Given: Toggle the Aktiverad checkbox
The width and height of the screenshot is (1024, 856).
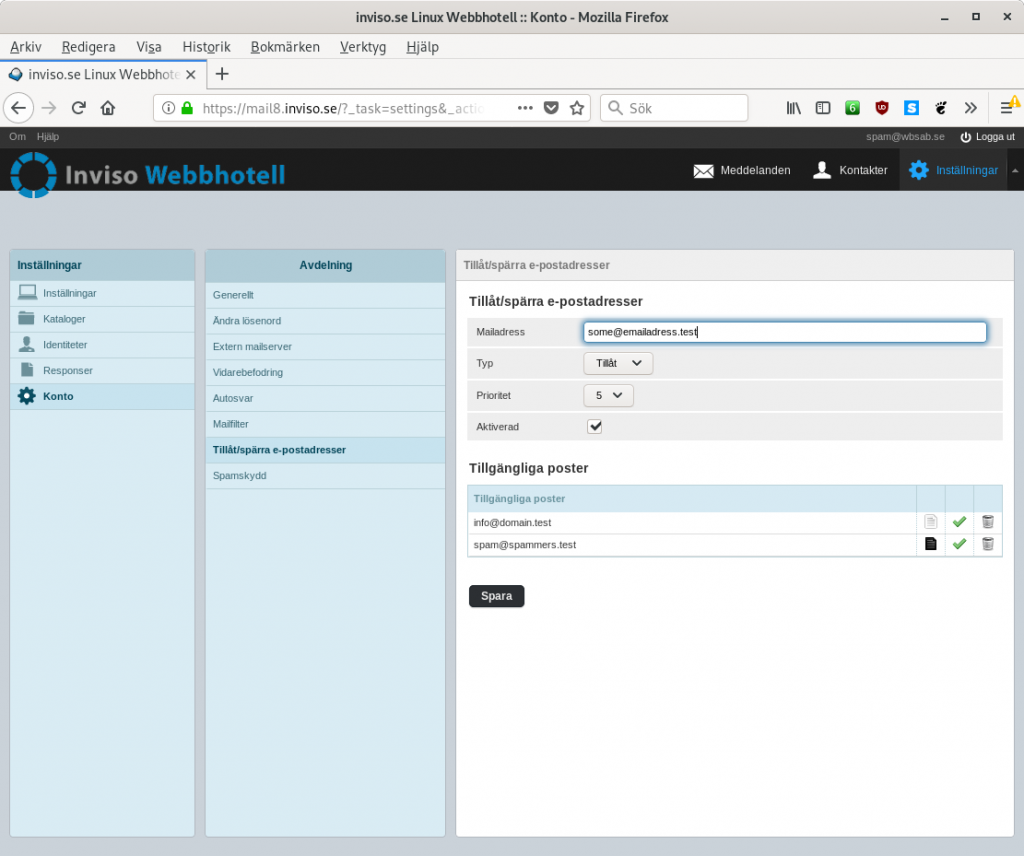Looking at the screenshot, I should [x=595, y=426].
